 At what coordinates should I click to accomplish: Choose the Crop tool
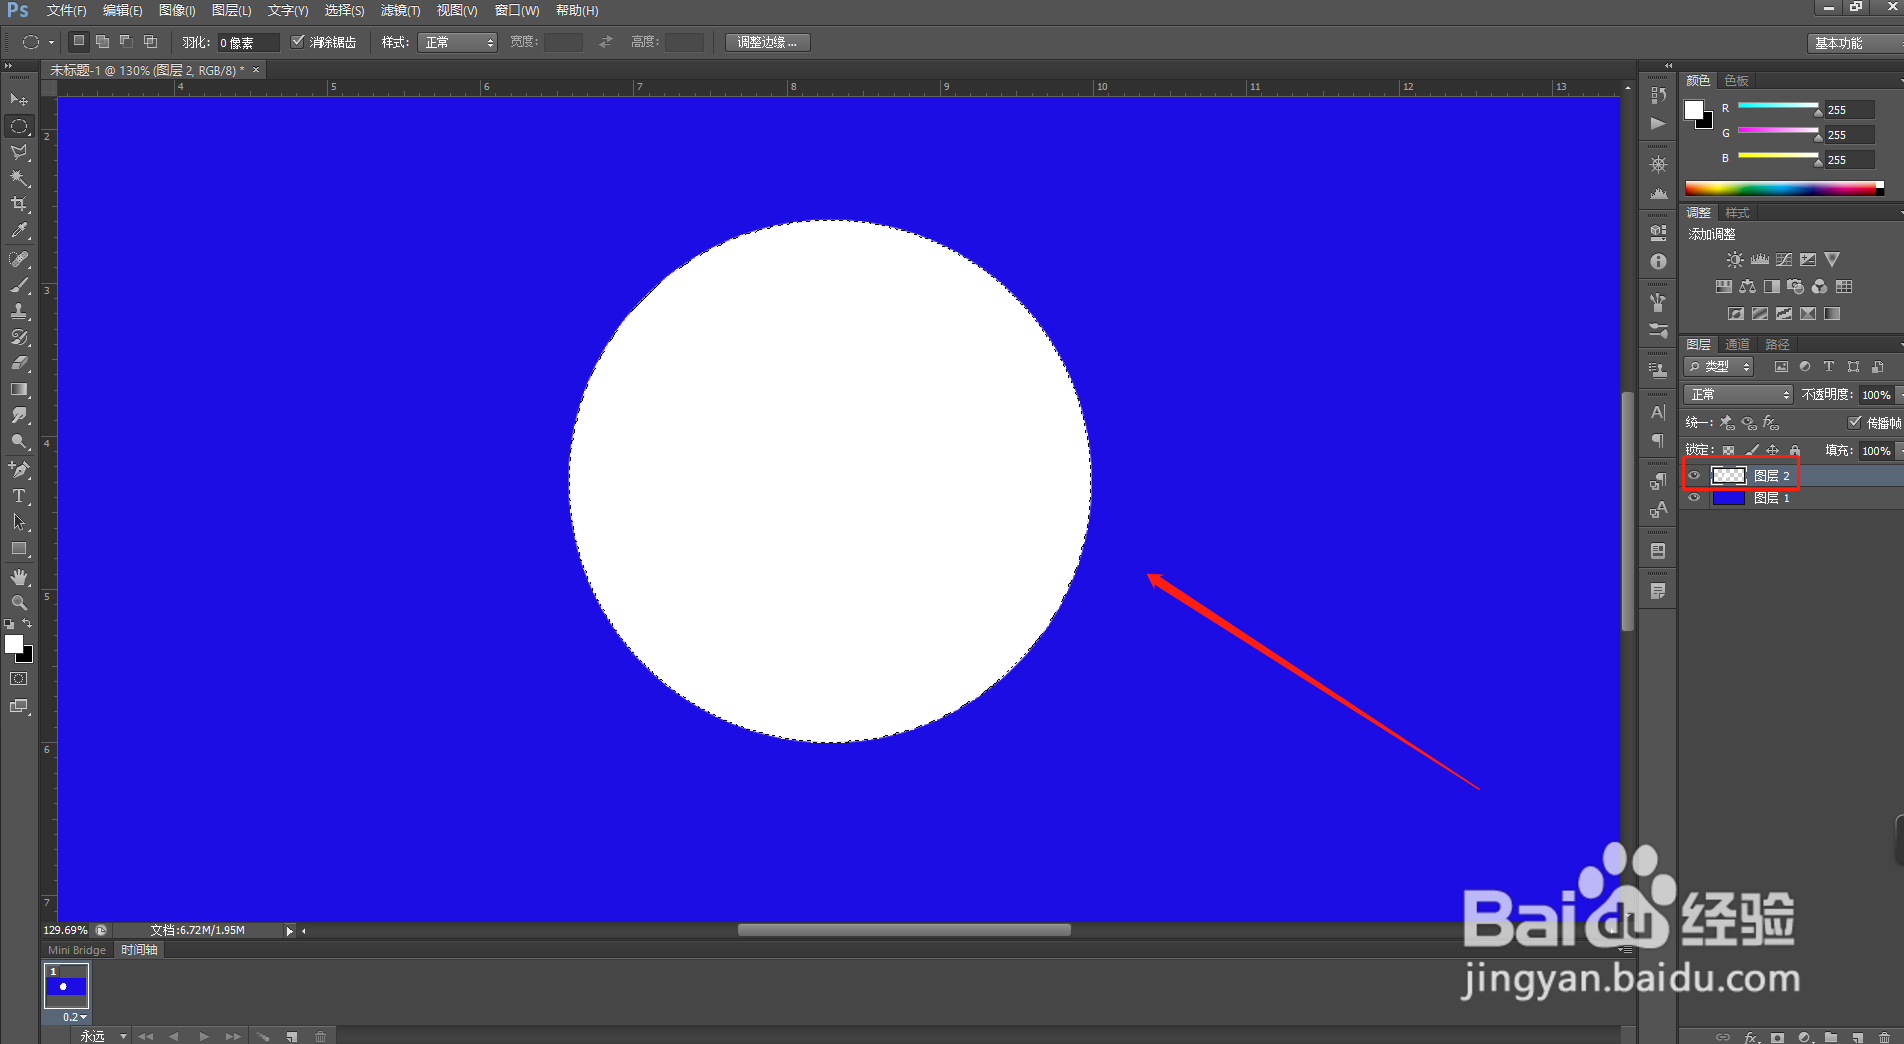tap(19, 204)
